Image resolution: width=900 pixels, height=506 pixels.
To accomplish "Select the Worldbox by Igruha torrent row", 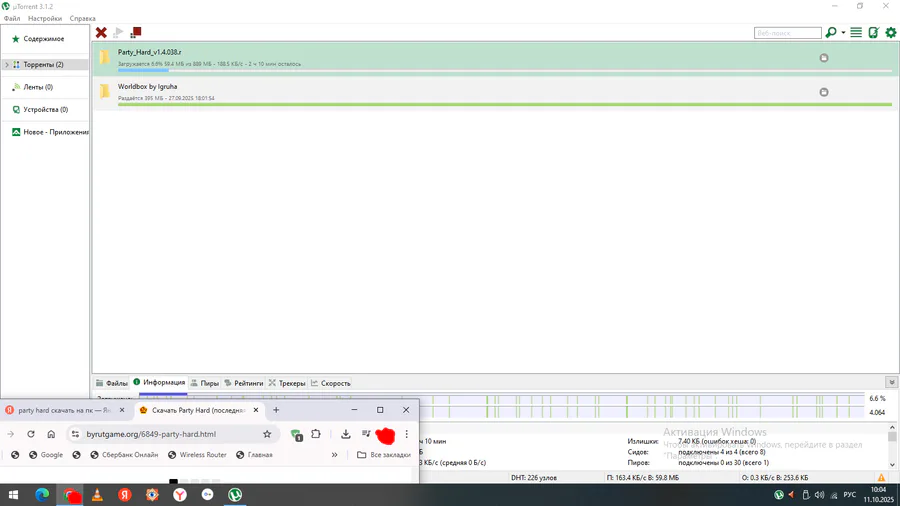I will (x=495, y=92).
